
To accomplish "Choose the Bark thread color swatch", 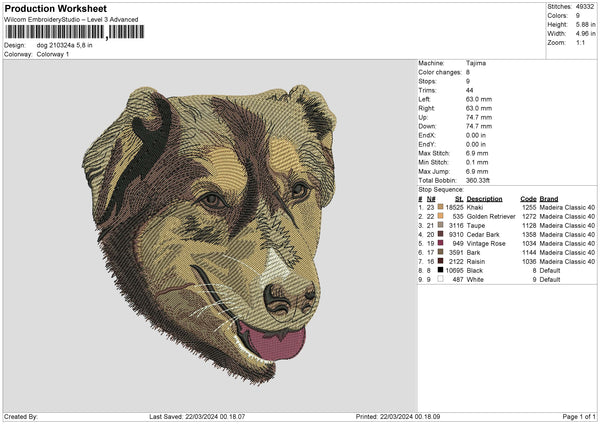I will pyautogui.click(x=439, y=252).
